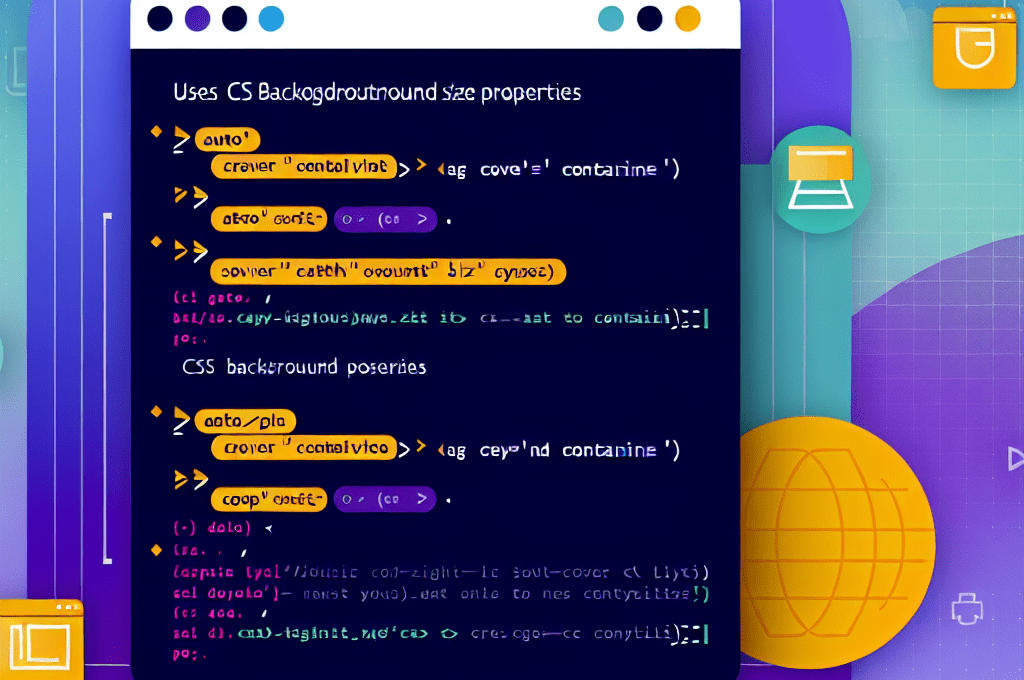Click the orange shield window icon
The image size is (1024, 680).
pos(973,47)
